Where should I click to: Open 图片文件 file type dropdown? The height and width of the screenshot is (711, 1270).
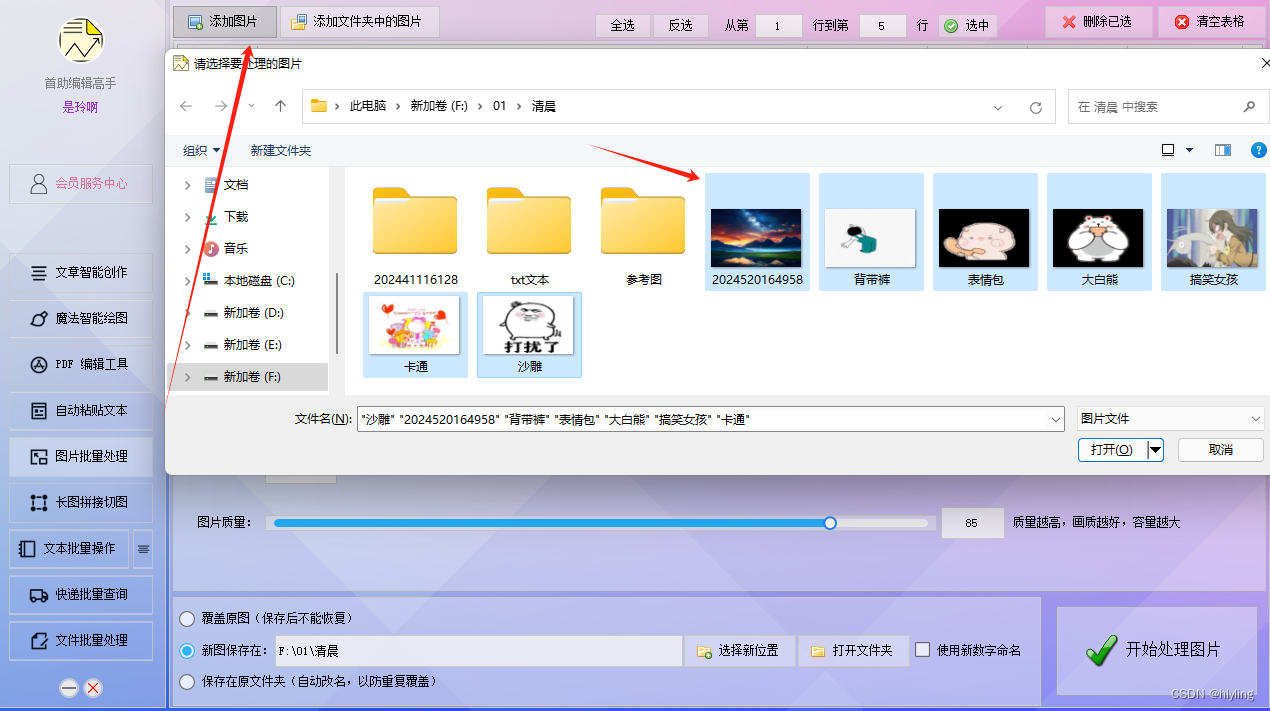tap(1171, 419)
